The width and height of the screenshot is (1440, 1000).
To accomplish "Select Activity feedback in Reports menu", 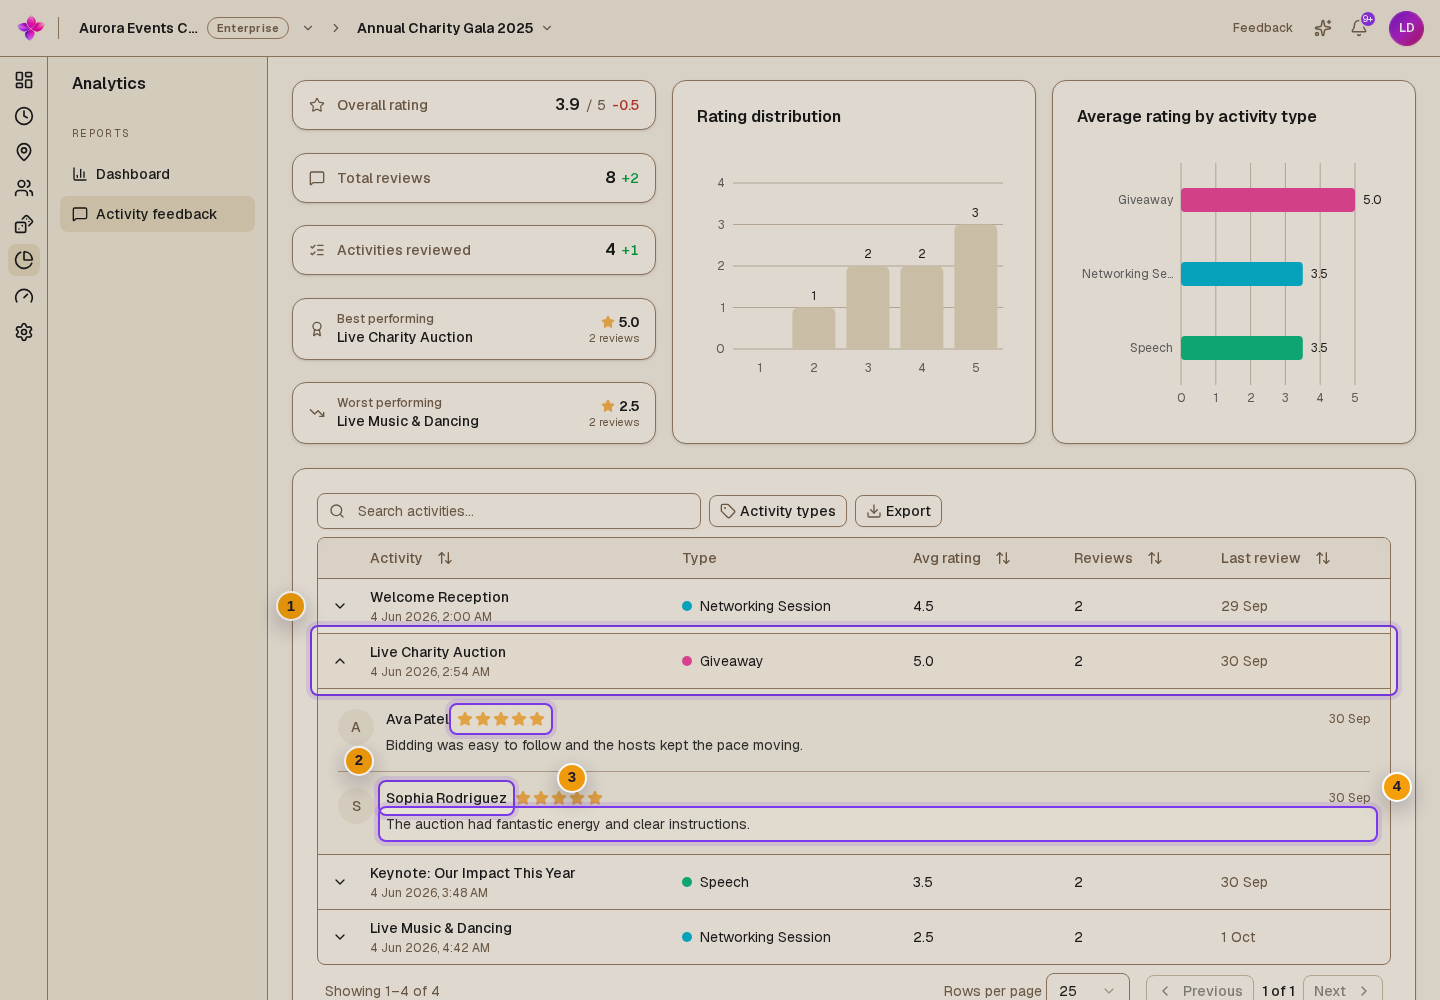I will [157, 214].
